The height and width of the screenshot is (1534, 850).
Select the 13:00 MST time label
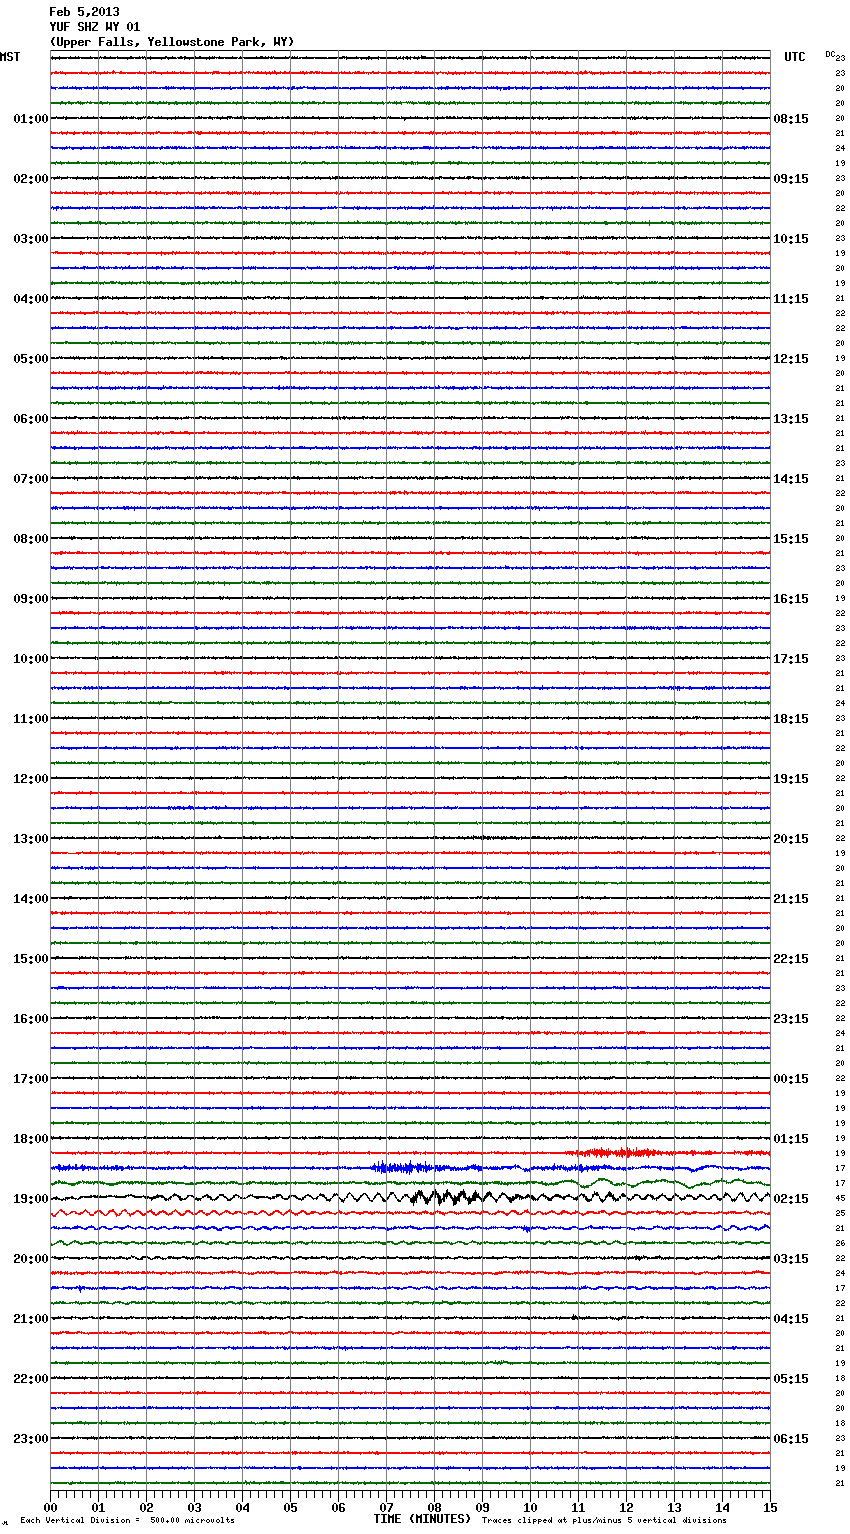coord(31,839)
